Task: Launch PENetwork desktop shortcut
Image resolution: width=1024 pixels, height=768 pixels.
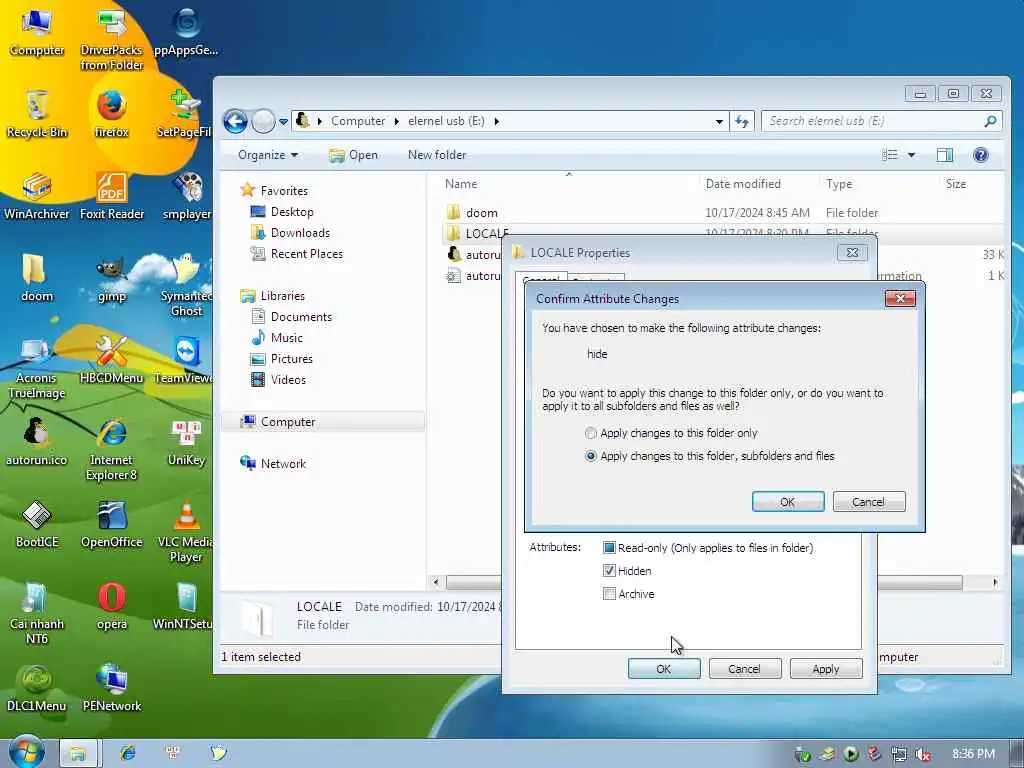Action: [x=112, y=688]
